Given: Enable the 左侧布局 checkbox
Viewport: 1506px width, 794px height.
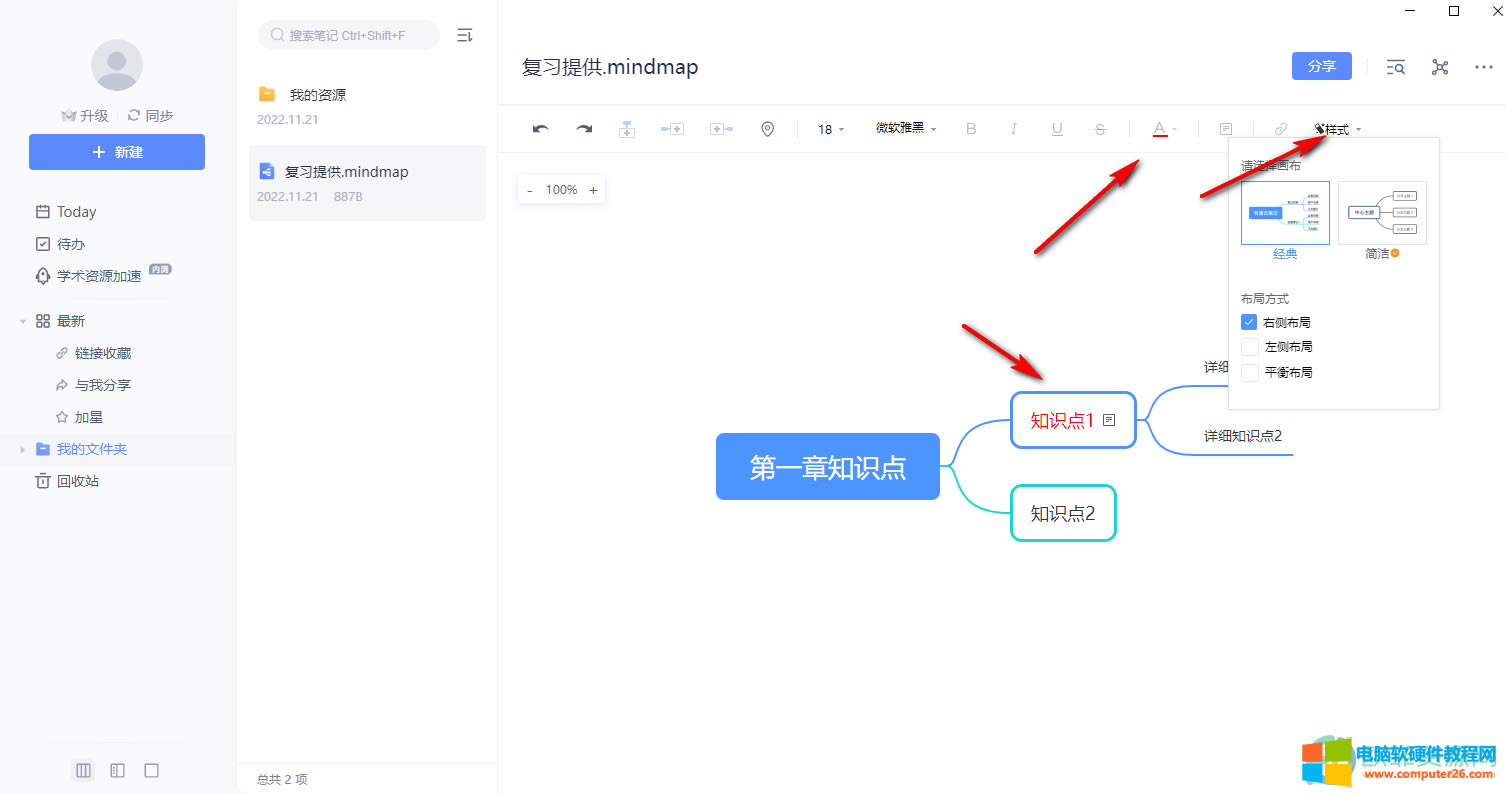Looking at the screenshot, I should [x=1249, y=347].
